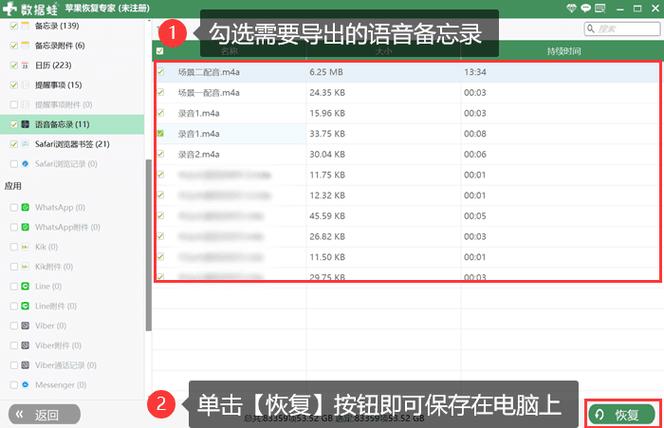Select 提醒事项 (15) category

click(x=58, y=85)
